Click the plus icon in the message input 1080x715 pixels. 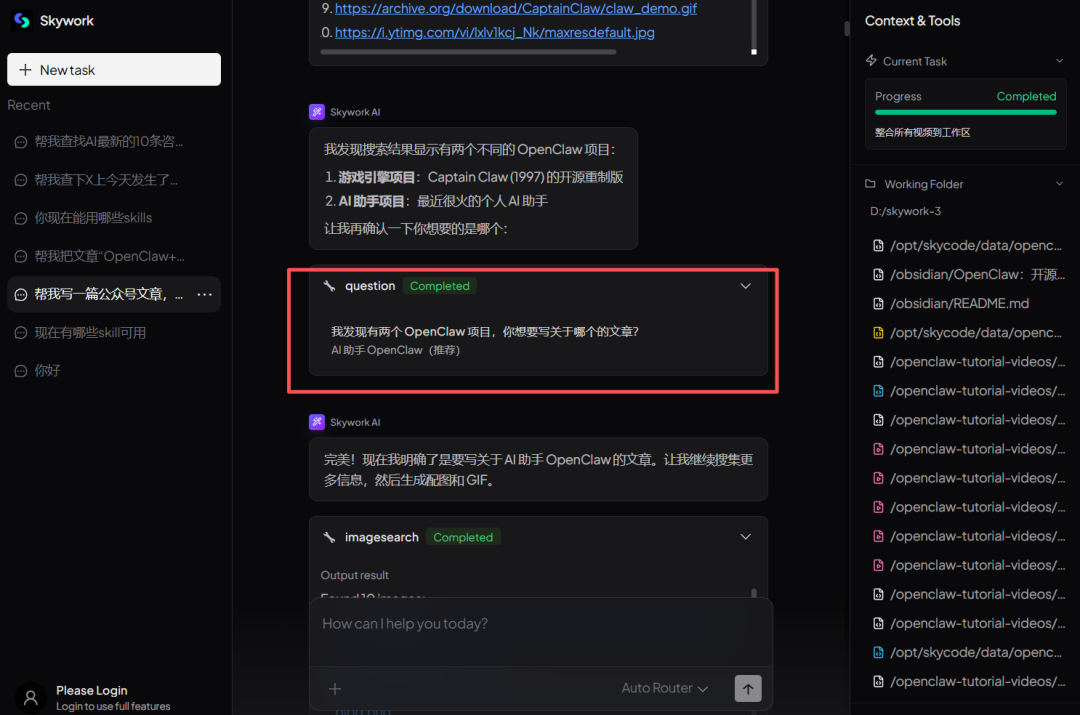coord(335,688)
